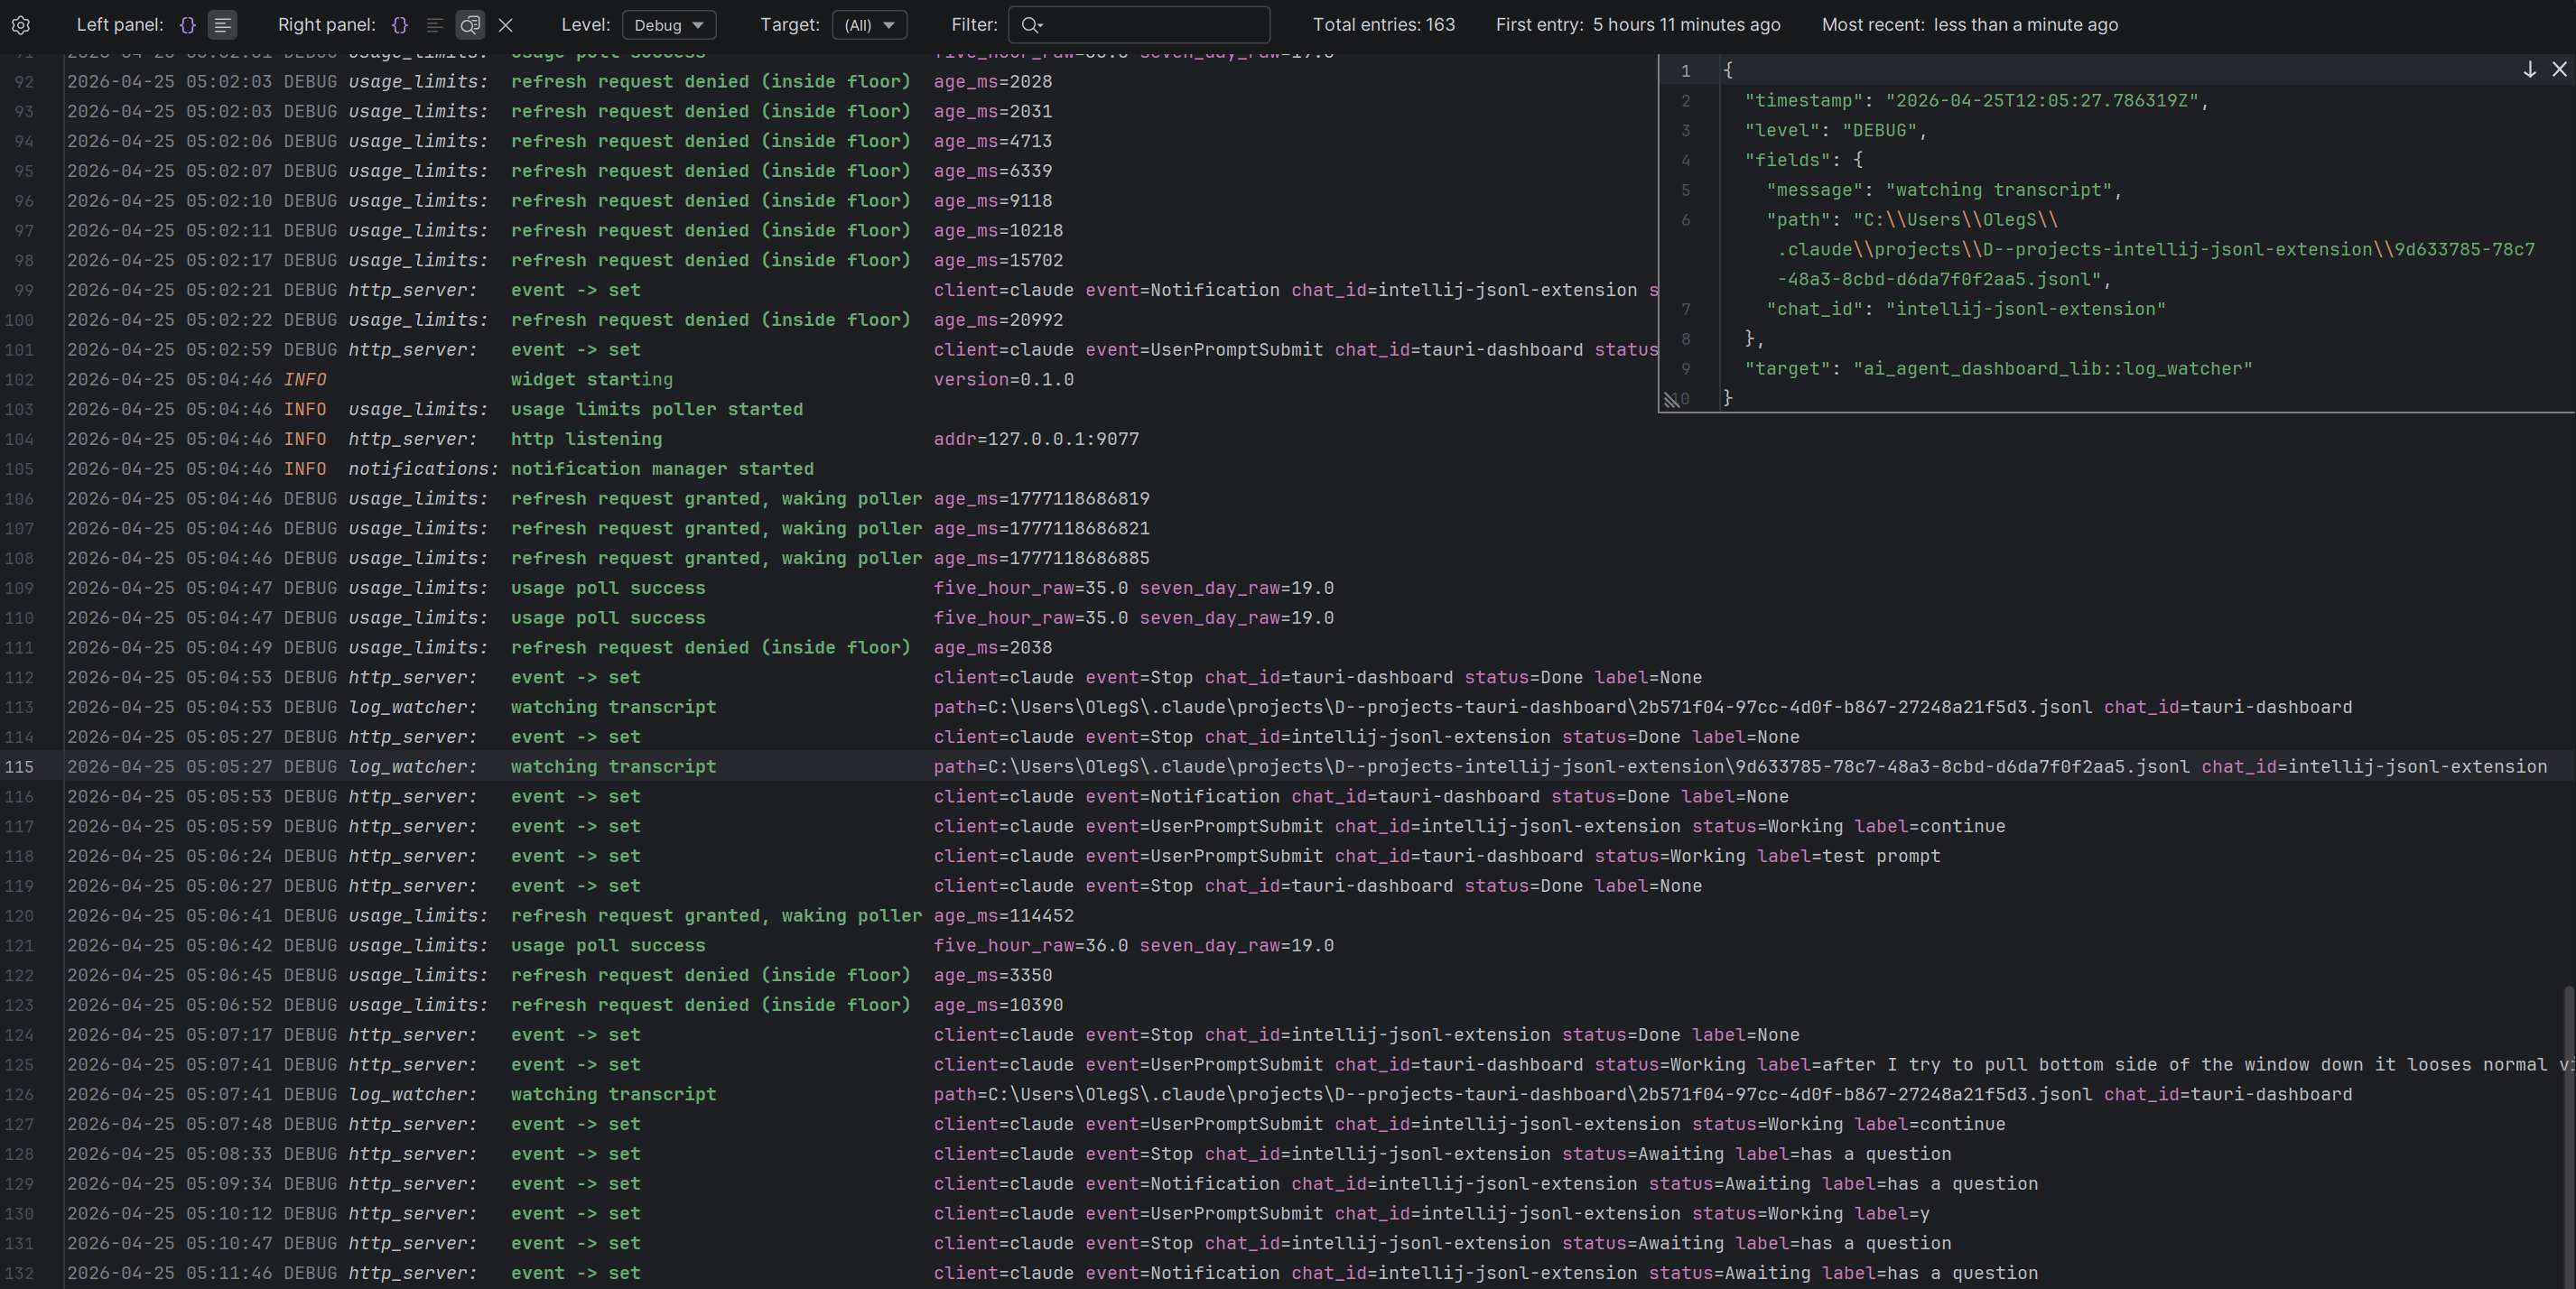Close the JSON detail popup
Screen dimensions: 2576x1289
point(2559,69)
